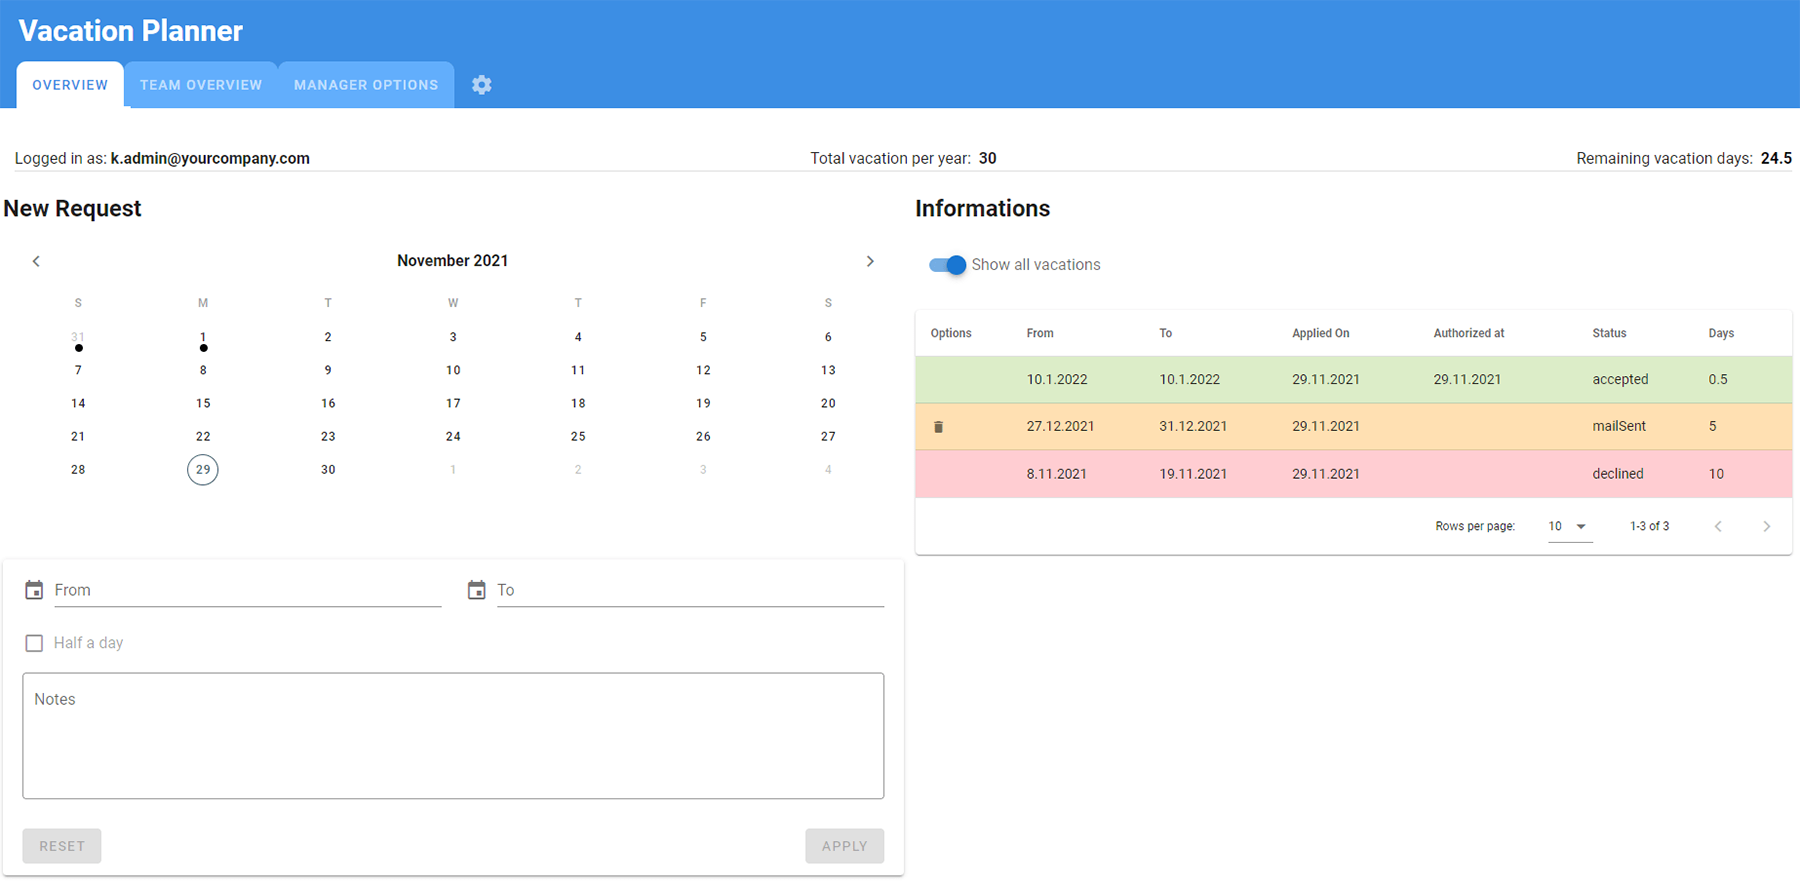Screen dimensions: 1800x886
Task: Click the Vacation Planner title
Action: [x=131, y=31]
